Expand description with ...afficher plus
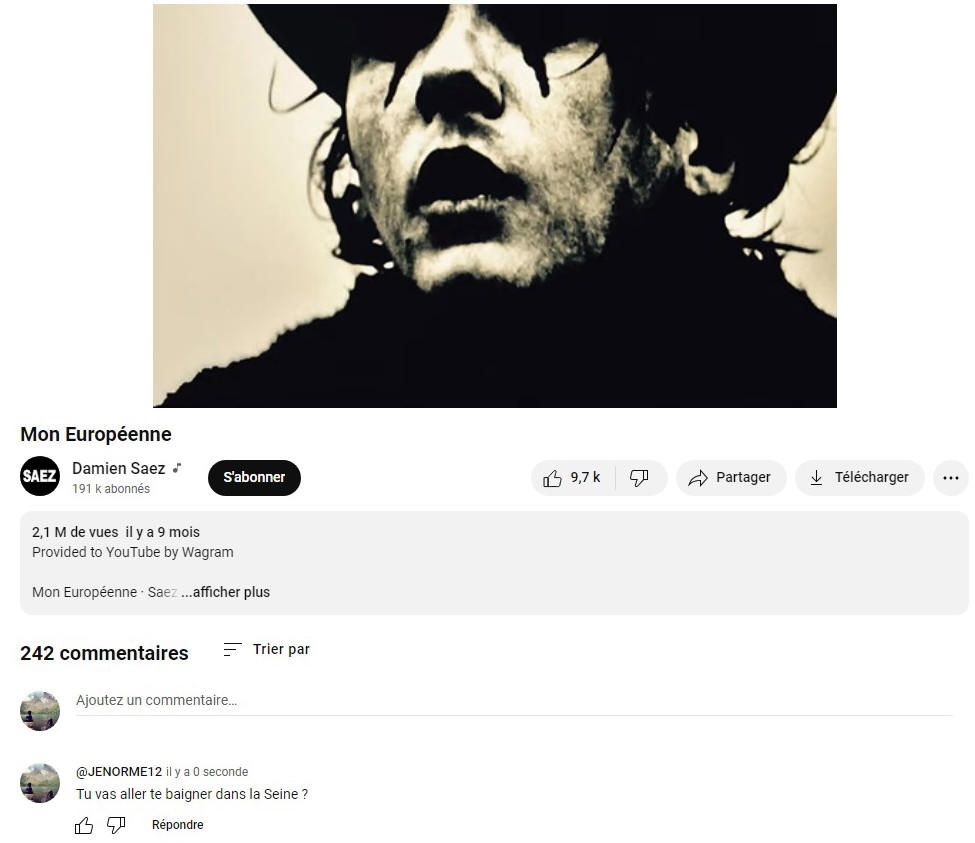The image size is (975, 843). pyautogui.click(x=226, y=592)
